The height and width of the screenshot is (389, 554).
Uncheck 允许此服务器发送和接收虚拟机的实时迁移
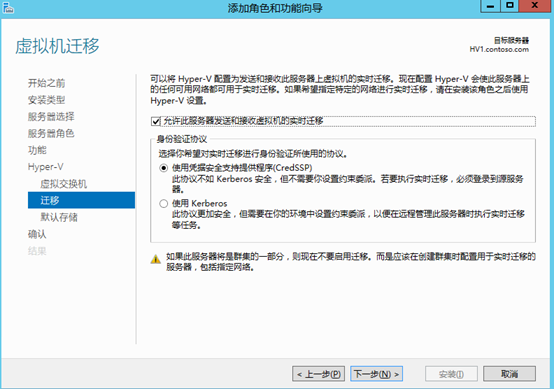tap(156, 122)
